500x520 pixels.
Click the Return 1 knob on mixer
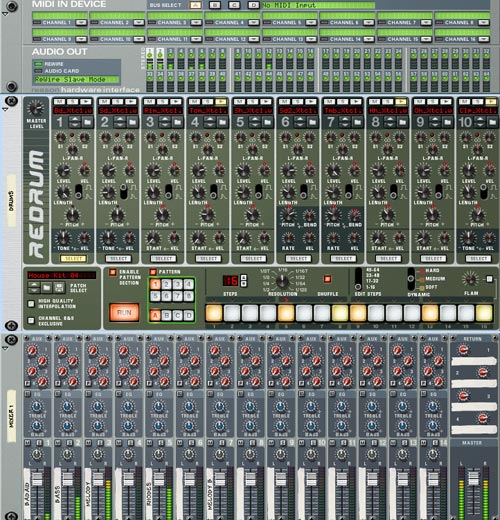tap(463, 350)
